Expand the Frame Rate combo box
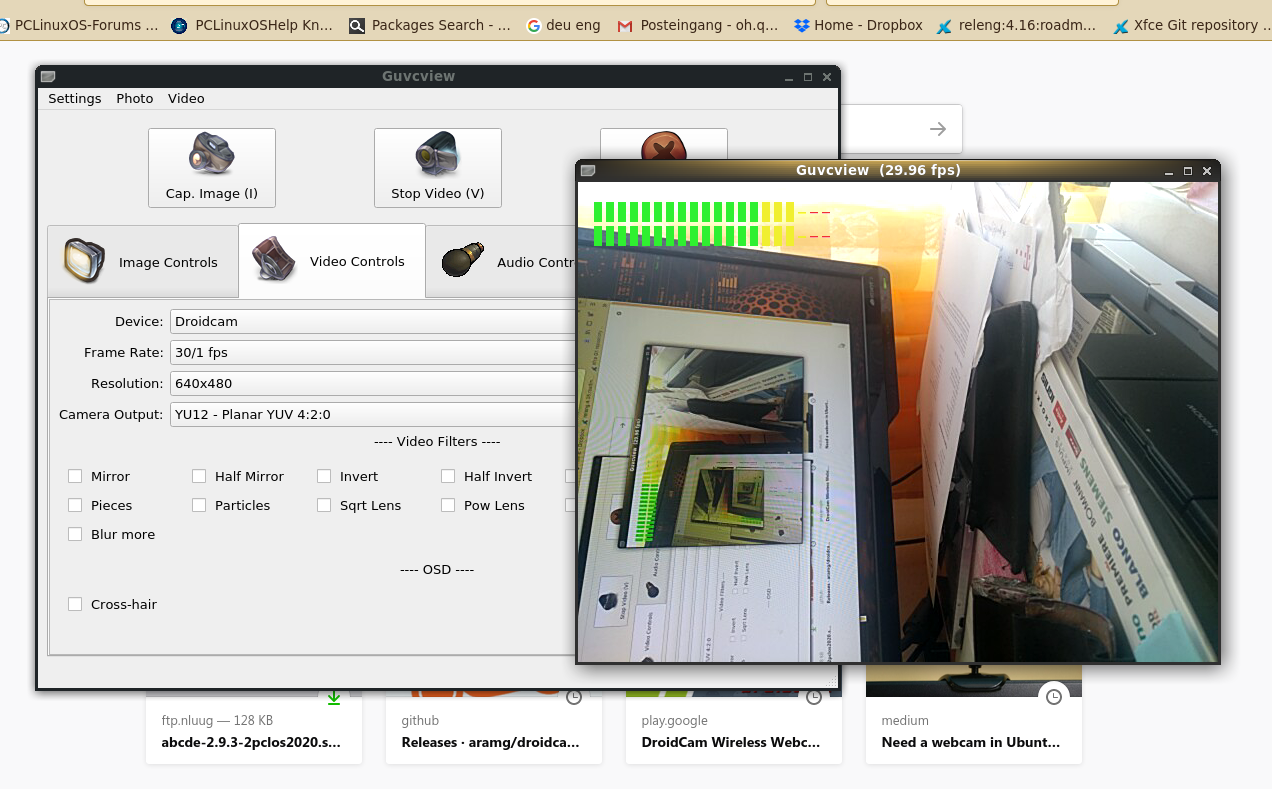1272x789 pixels. pos(372,352)
